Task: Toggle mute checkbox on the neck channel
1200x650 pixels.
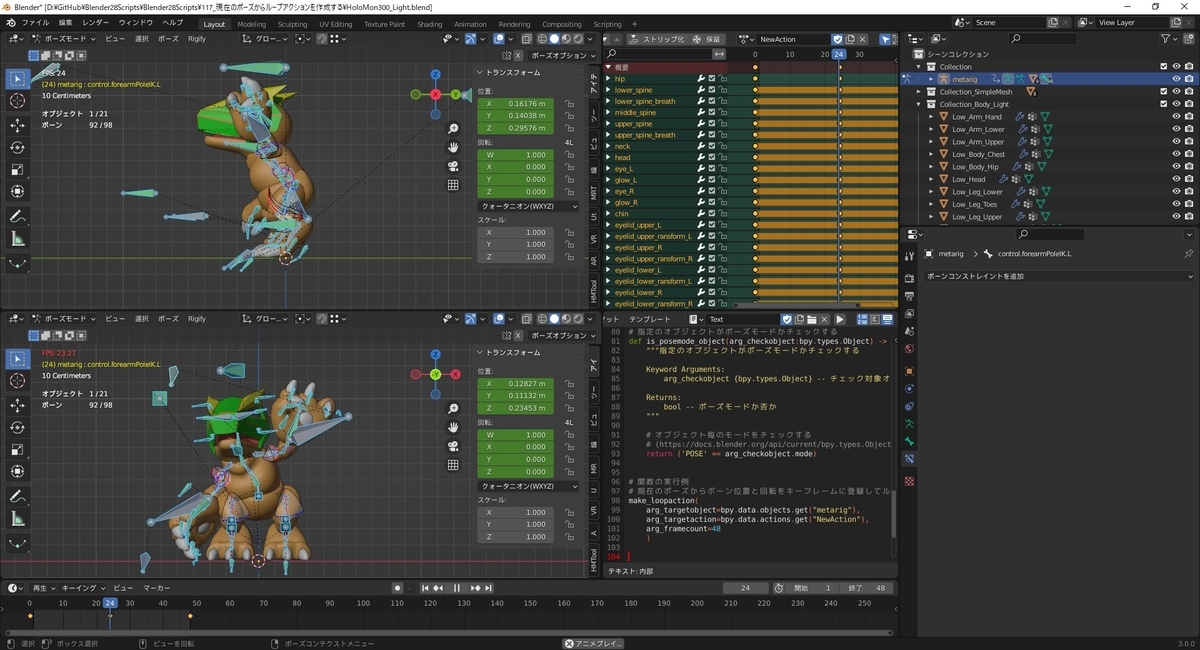Action: tap(712, 146)
